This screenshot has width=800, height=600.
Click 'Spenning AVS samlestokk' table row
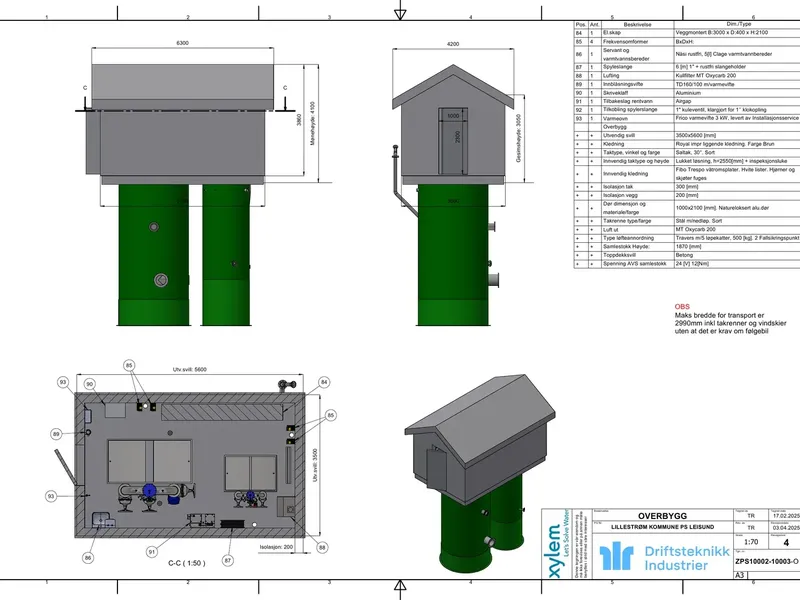pyautogui.click(x=687, y=264)
